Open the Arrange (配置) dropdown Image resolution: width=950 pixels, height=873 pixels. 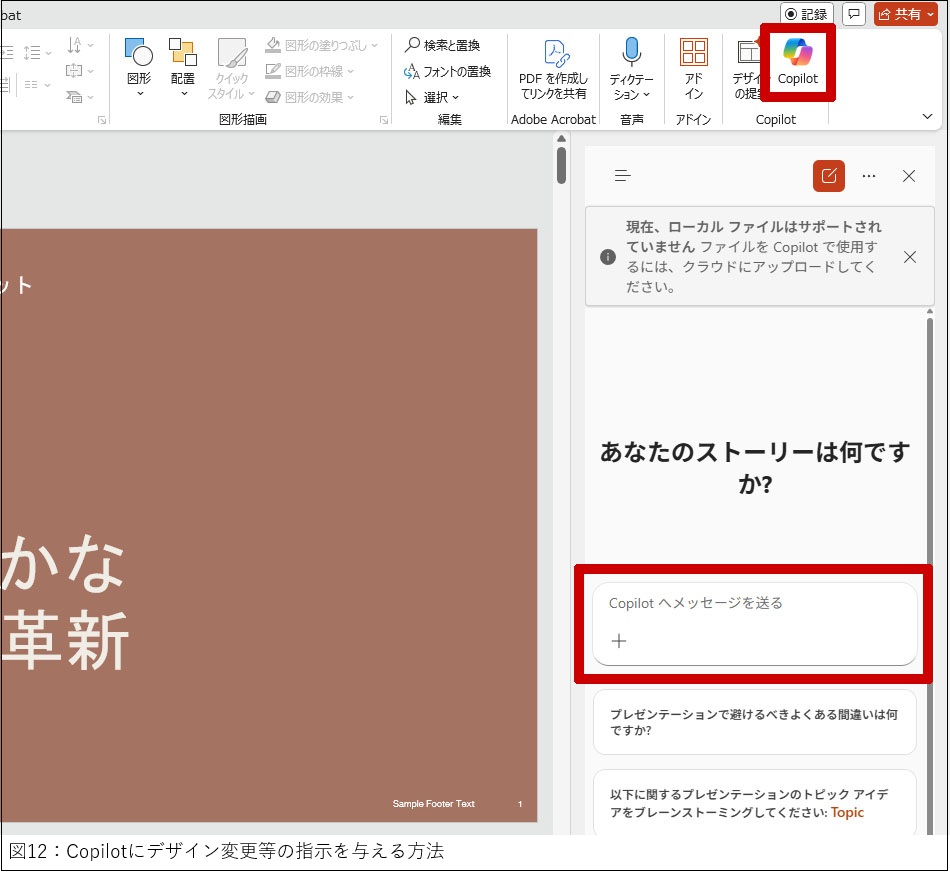coord(183,69)
